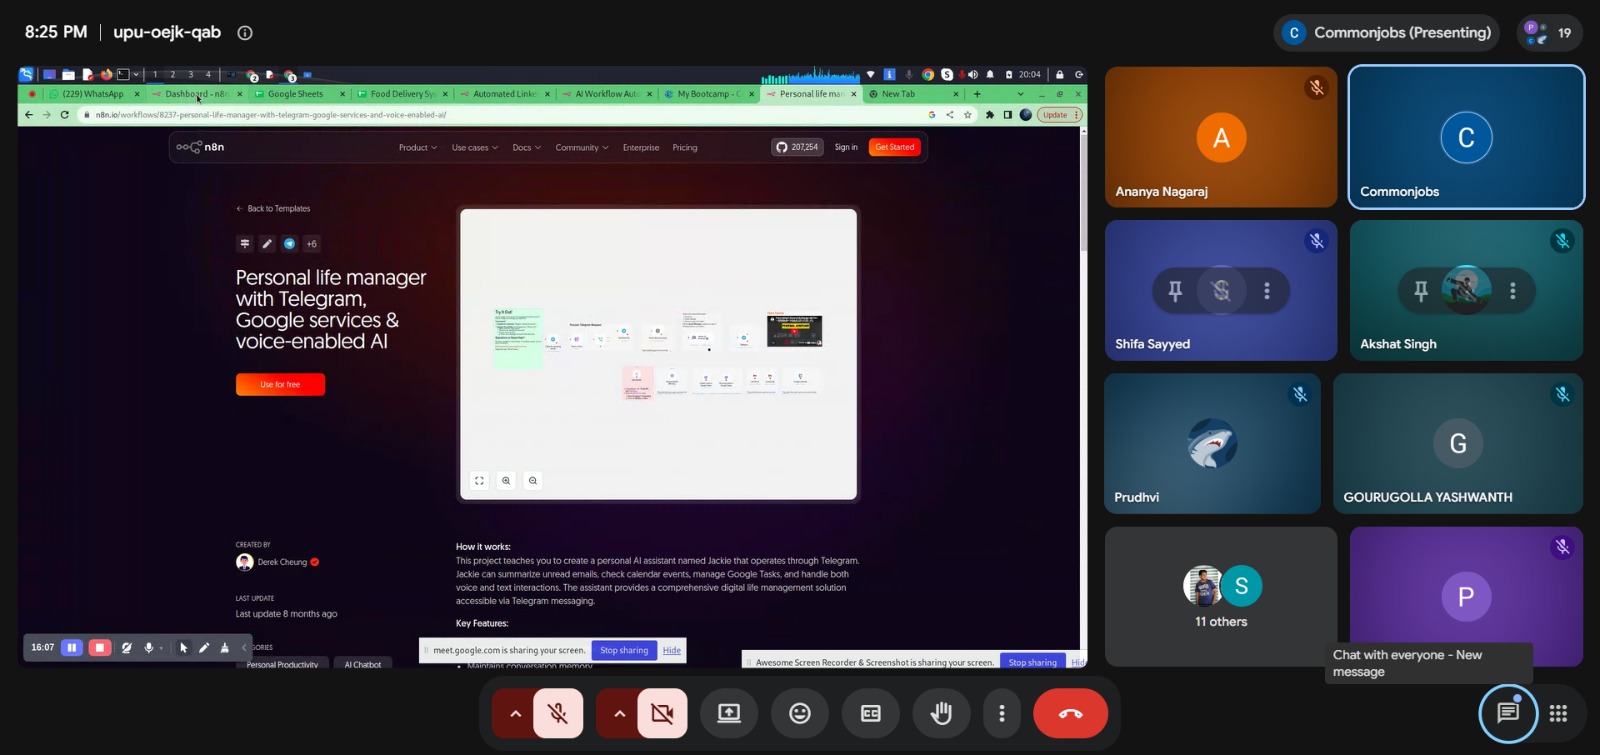Switch to the Food Delivery System tab
The image size is (1600, 755).
pyautogui.click(x=401, y=94)
